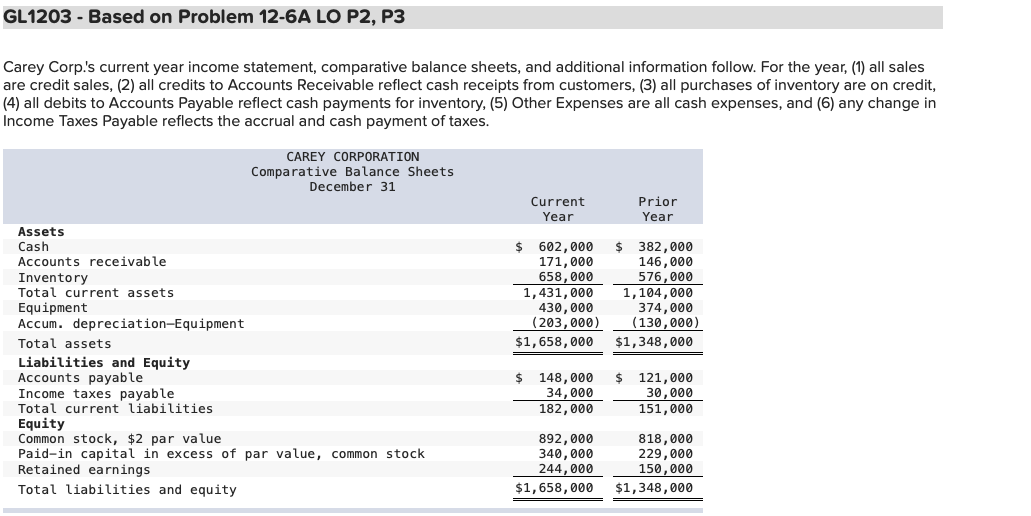Click equipment value 430,000

pyautogui.click(x=565, y=308)
